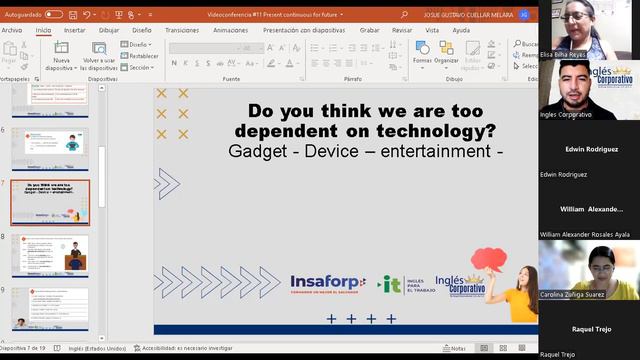Switch to the Grabar tab

(x=369, y=30)
